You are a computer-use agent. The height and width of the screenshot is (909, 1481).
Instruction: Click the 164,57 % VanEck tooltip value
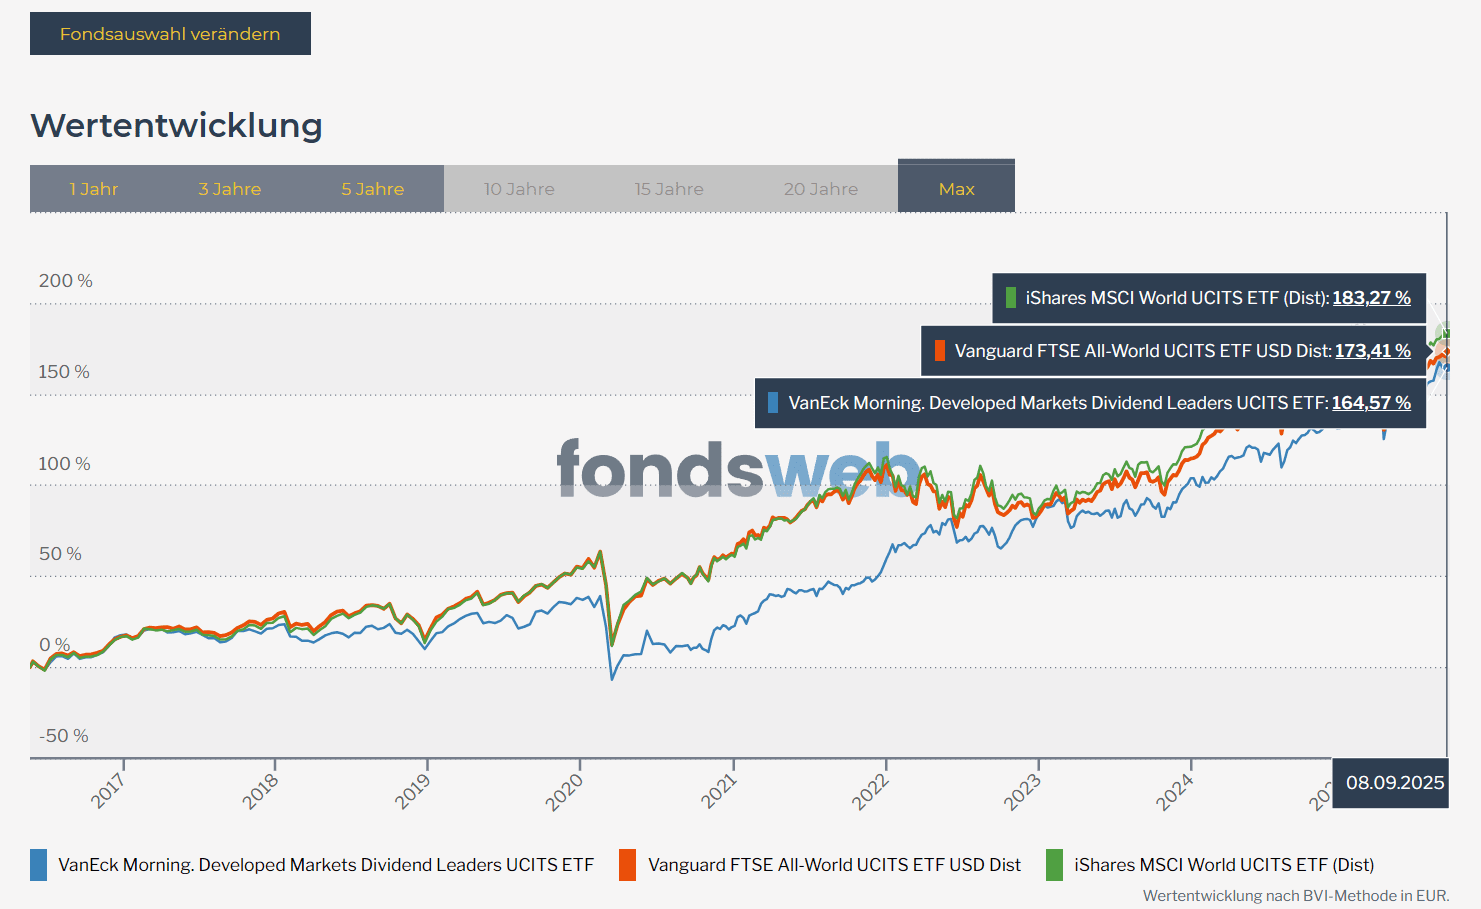coord(1371,403)
